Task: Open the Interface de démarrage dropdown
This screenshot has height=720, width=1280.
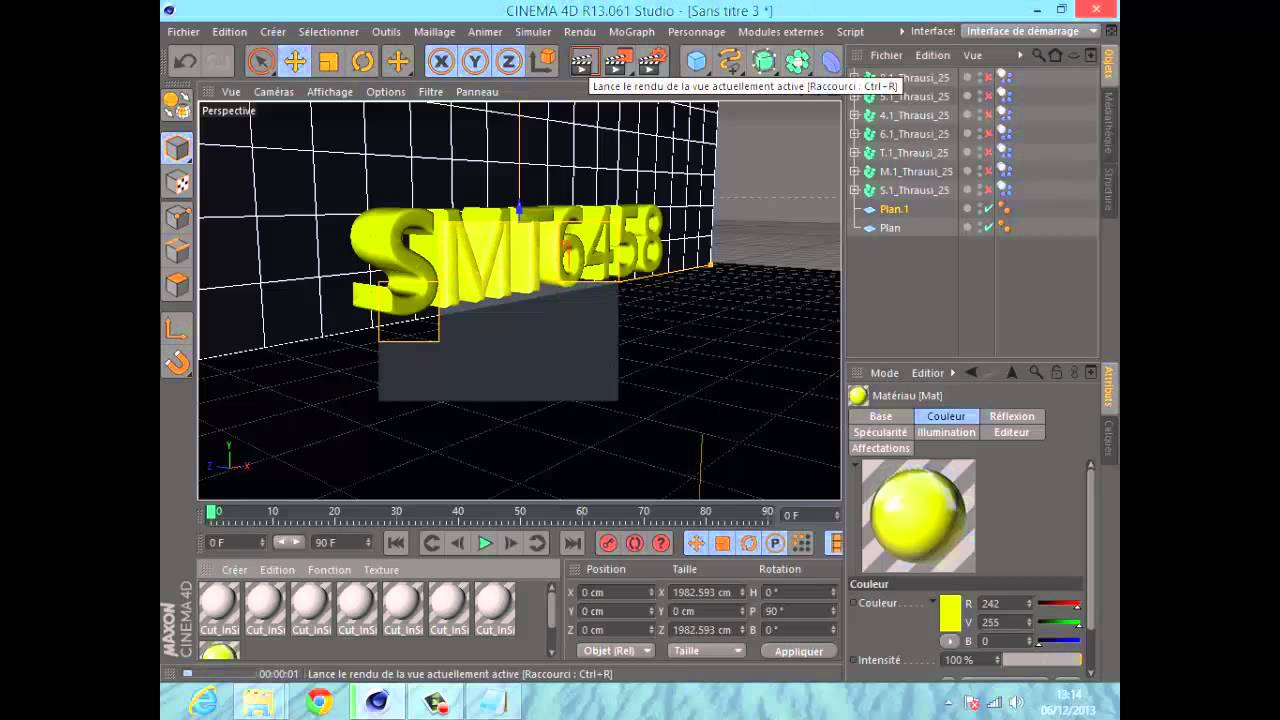Action: tap(1030, 31)
